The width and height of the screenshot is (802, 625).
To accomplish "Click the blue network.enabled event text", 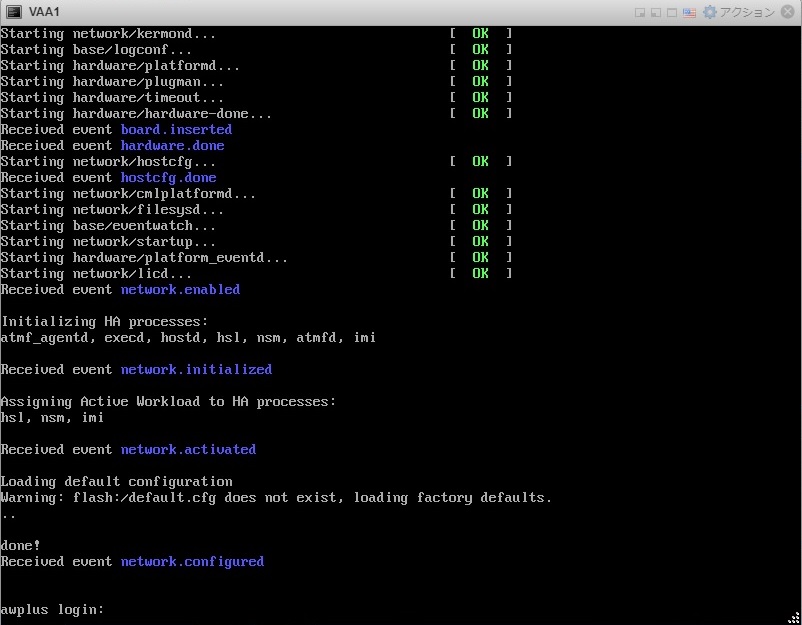I will click(x=180, y=289).
